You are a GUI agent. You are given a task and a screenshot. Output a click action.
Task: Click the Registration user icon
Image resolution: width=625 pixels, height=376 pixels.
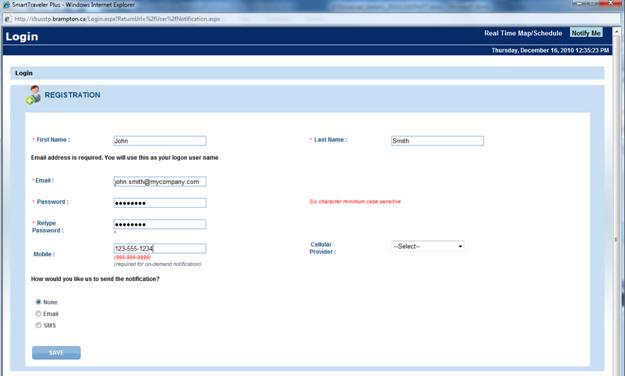pyautogui.click(x=33, y=95)
